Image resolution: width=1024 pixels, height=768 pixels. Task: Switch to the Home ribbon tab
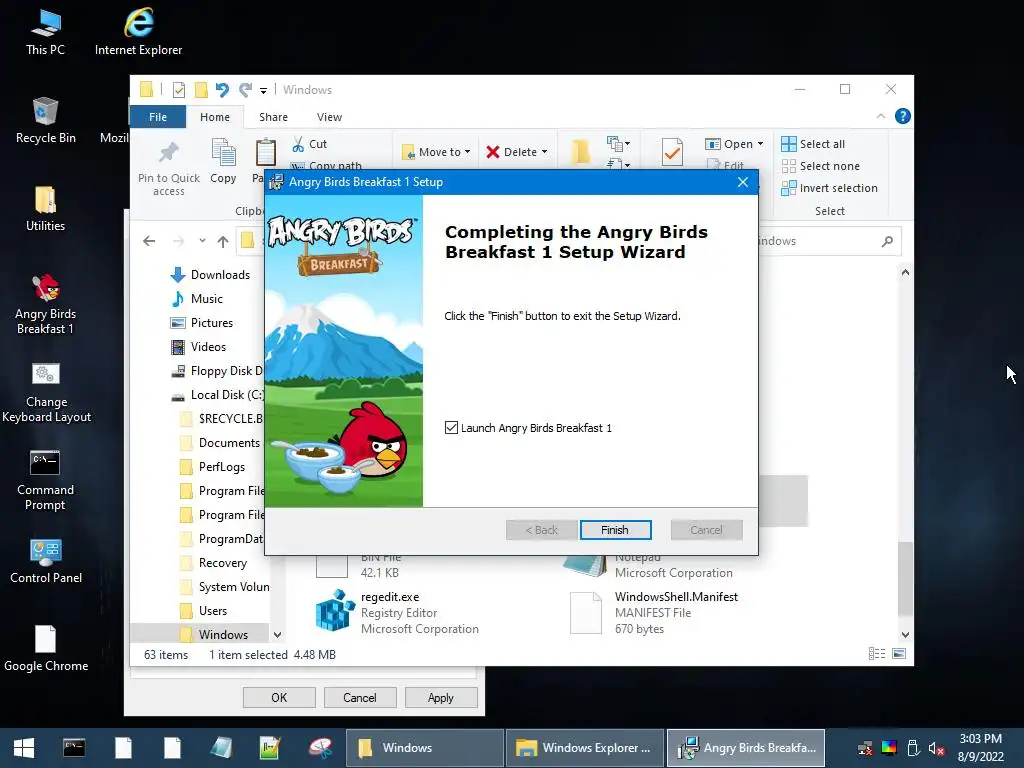pos(215,117)
